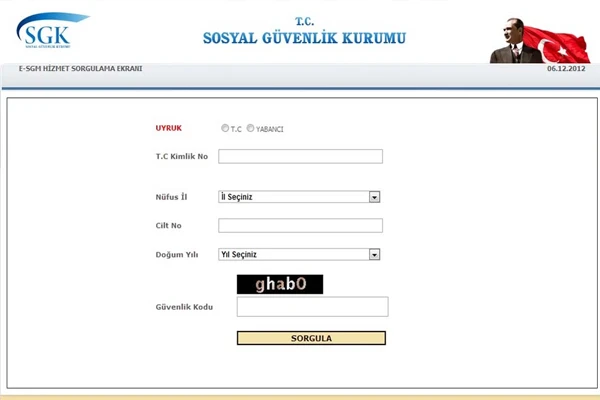Click the SOSYAL GÜVENLİK KURUMU heading
This screenshot has height=400, width=600.
click(x=304, y=38)
